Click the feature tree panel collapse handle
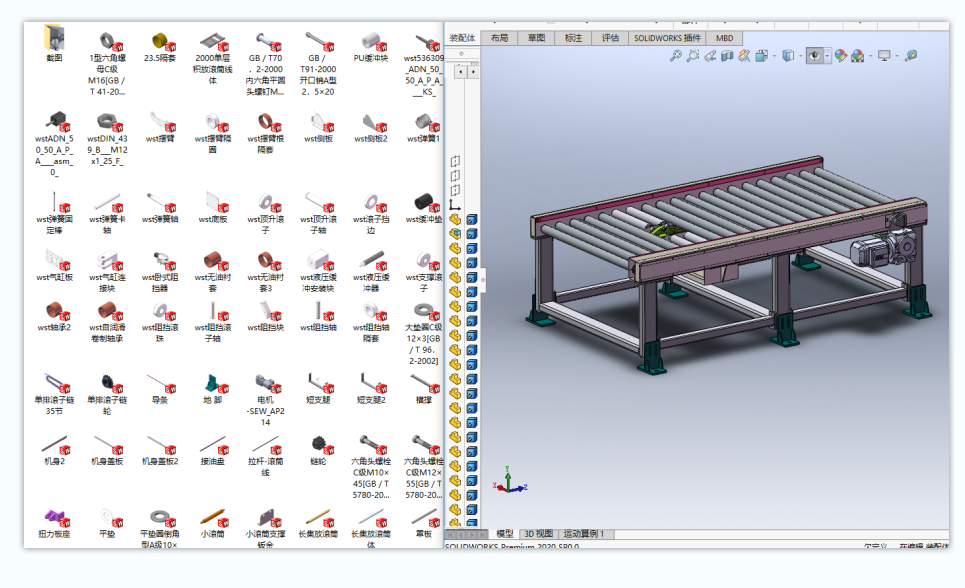The image size is (965, 588). click(x=483, y=280)
